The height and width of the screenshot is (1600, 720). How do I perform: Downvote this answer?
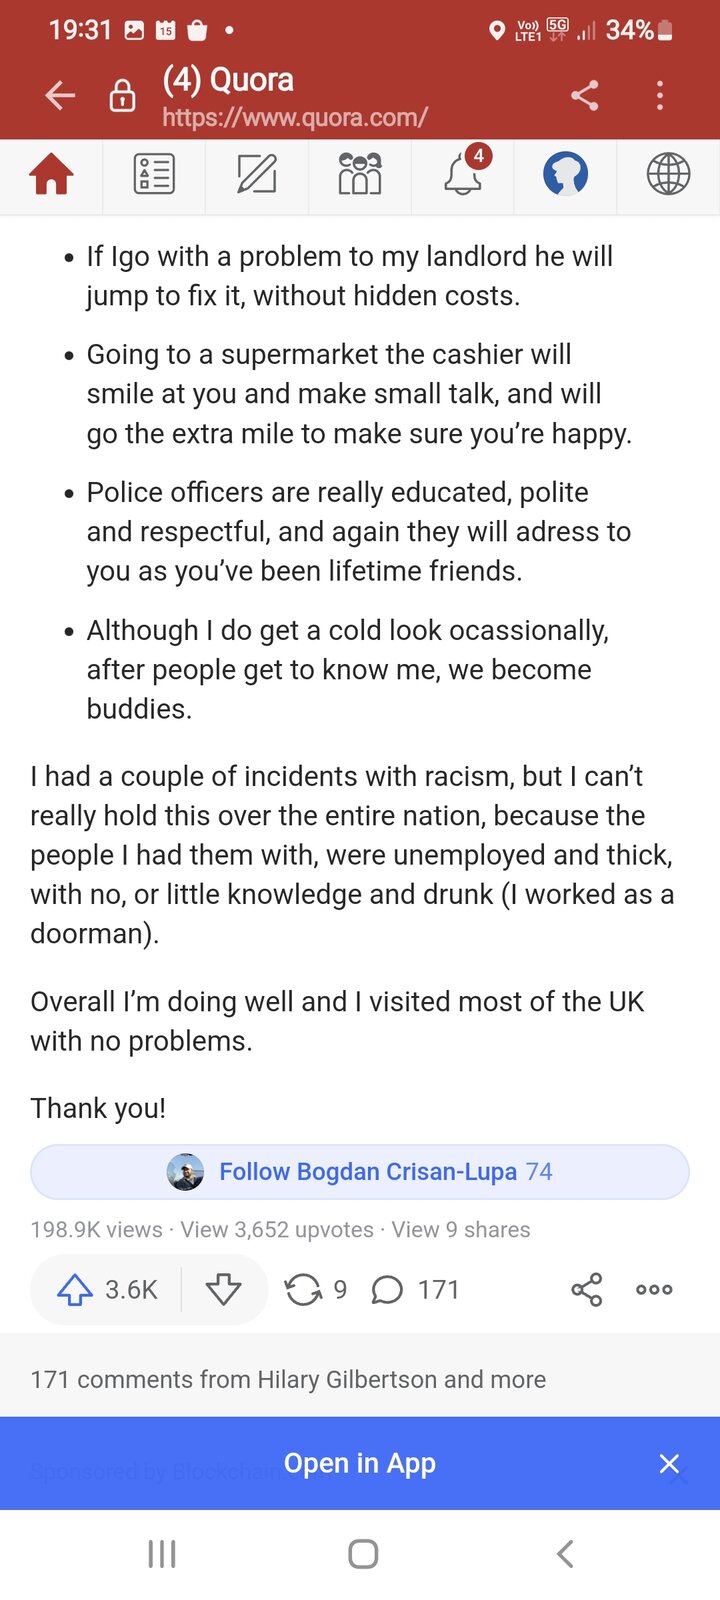(223, 1290)
